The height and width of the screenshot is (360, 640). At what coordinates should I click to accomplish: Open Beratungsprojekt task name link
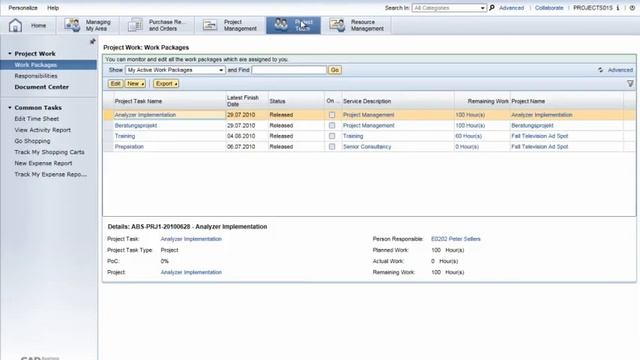tap(136, 126)
